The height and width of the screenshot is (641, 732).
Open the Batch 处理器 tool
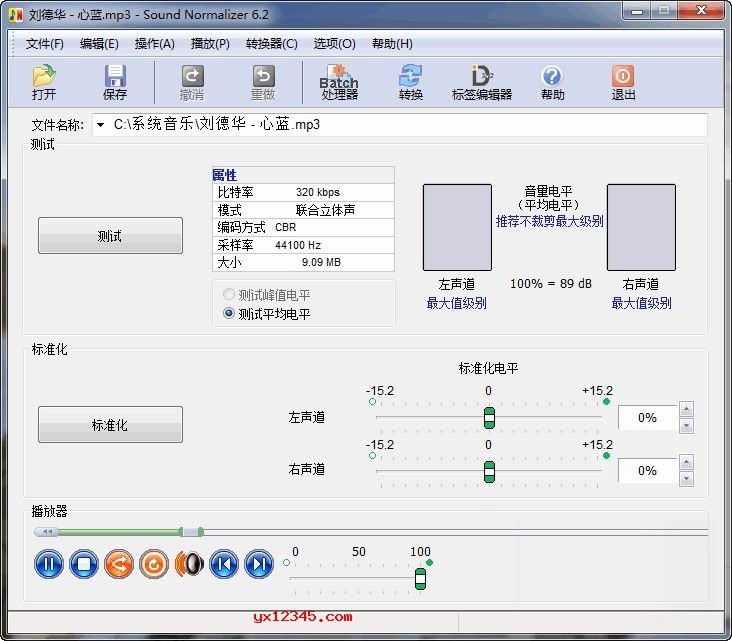[x=339, y=82]
